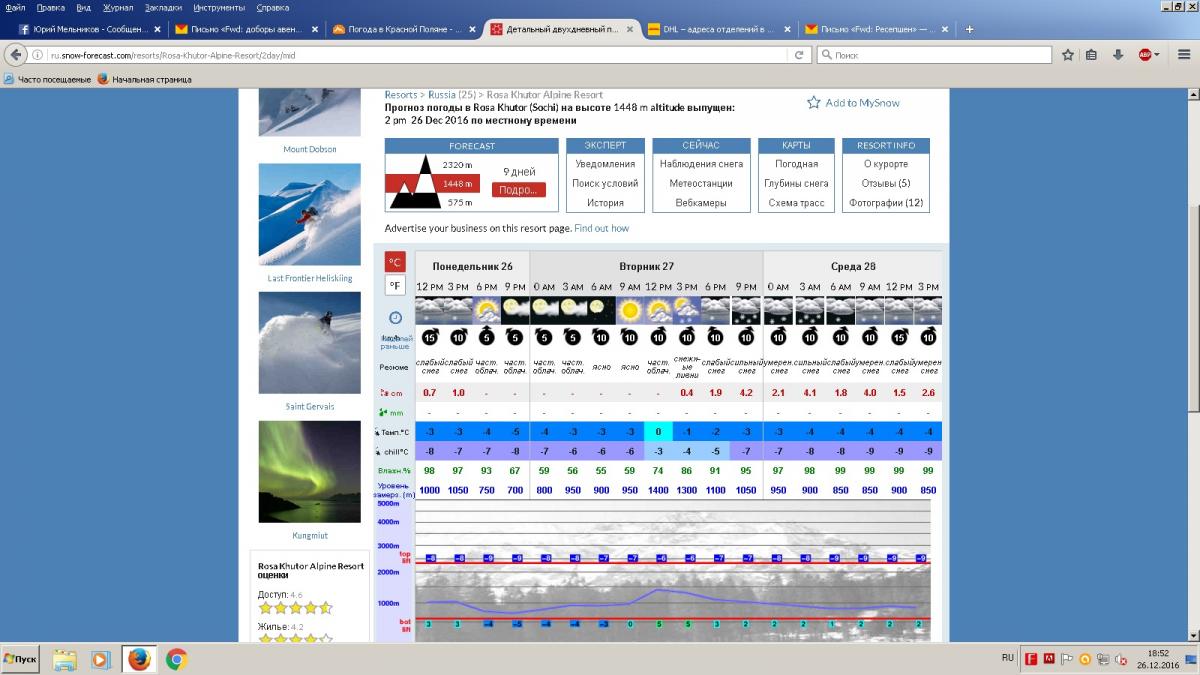Screen dimensions: 1200x675
Task: Open Chrome from the taskbar
Action: 176,659
